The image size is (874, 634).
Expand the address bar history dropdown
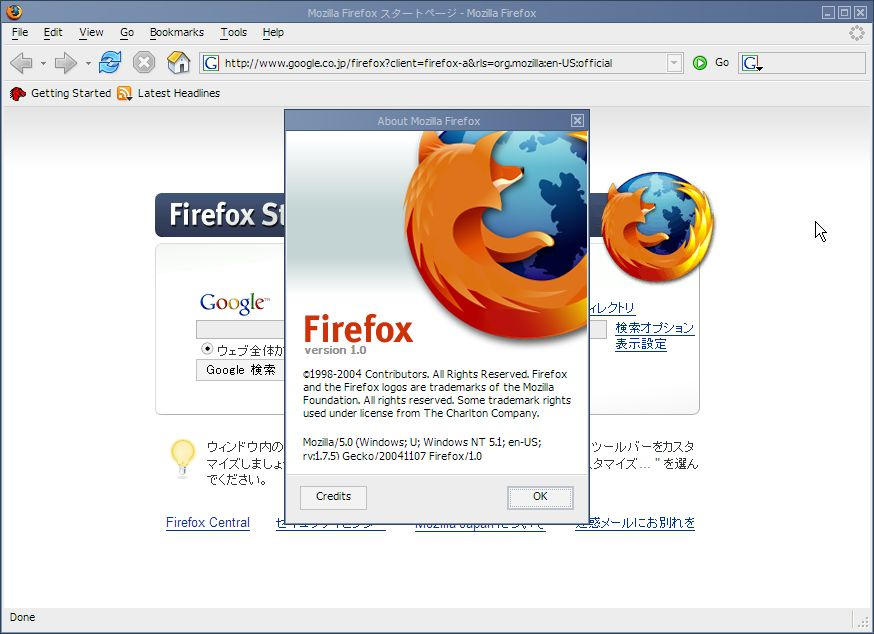coord(674,63)
